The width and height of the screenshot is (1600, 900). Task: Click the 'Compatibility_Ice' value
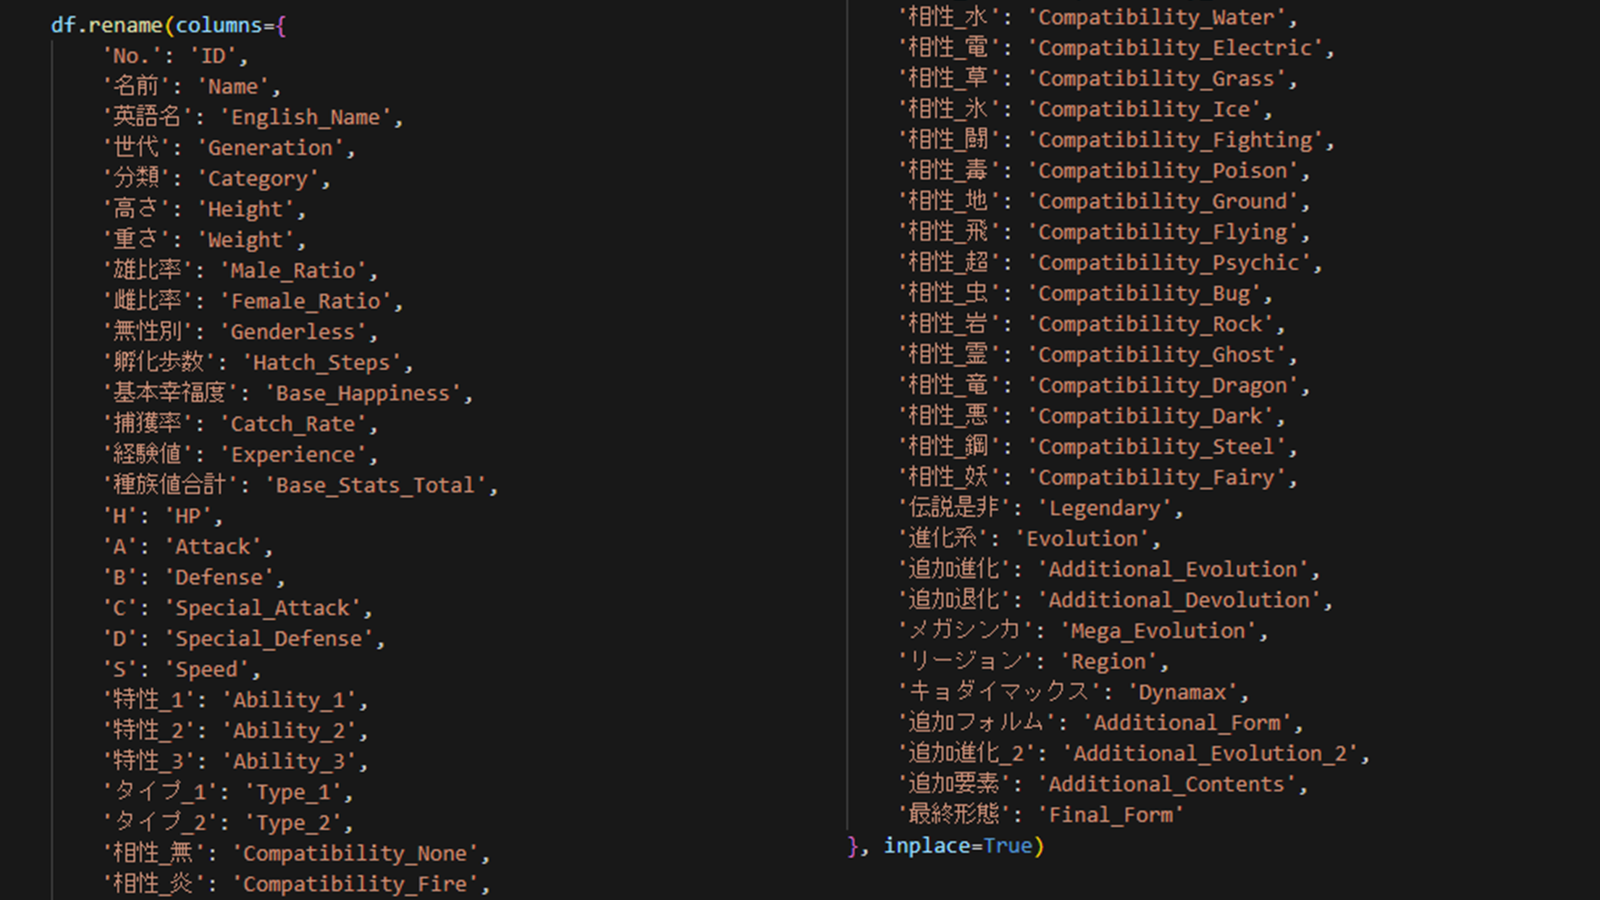click(1144, 109)
